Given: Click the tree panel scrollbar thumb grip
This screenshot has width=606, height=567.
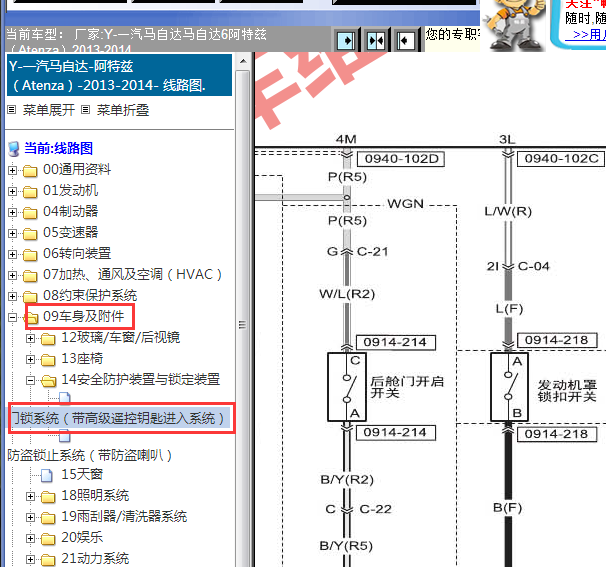Looking at the screenshot, I should click(242, 325).
